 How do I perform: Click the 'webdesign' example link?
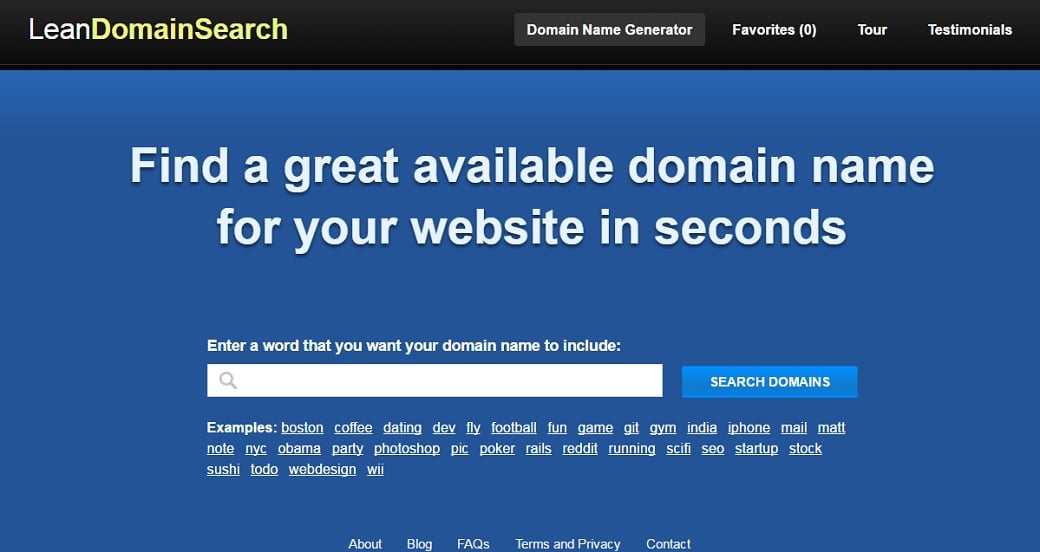coord(322,469)
